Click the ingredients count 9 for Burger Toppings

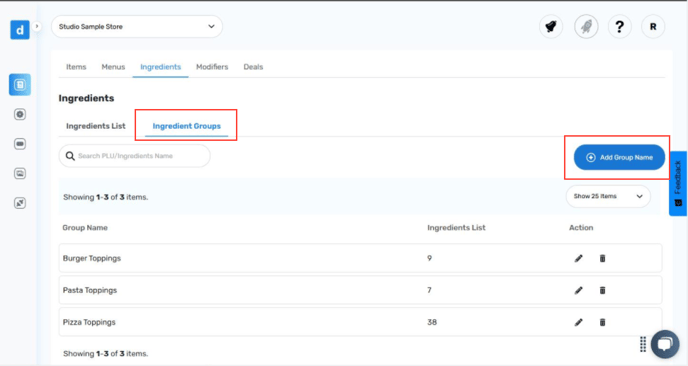coord(430,258)
